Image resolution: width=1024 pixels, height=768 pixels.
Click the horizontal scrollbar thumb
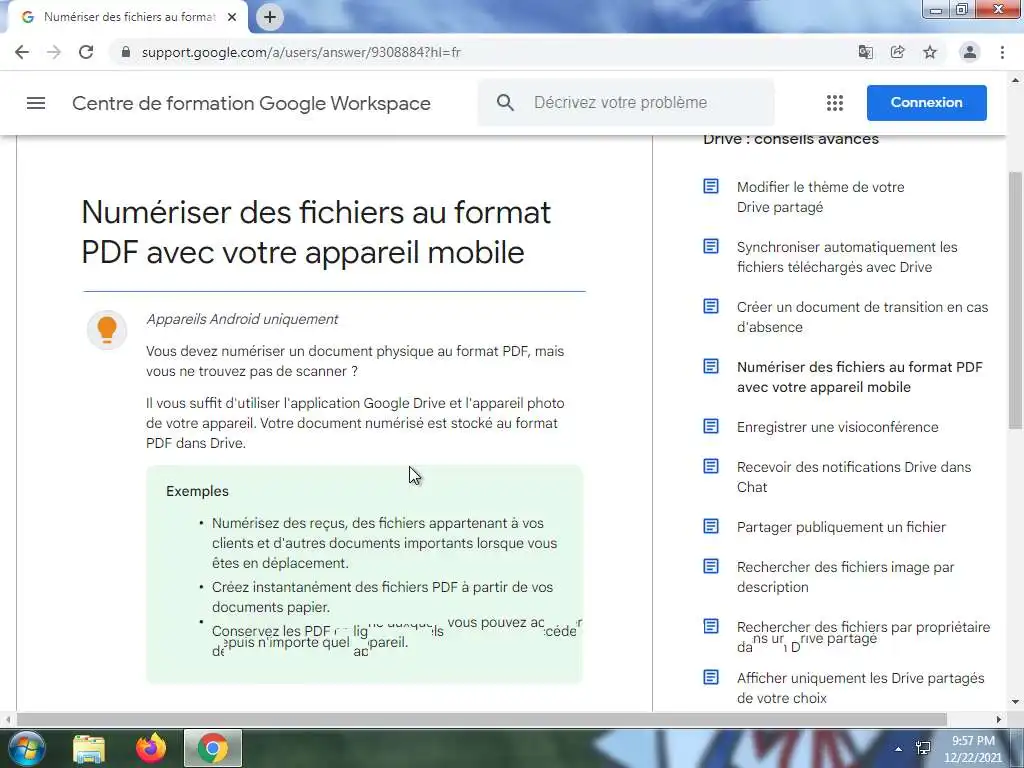tap(482, 720)
